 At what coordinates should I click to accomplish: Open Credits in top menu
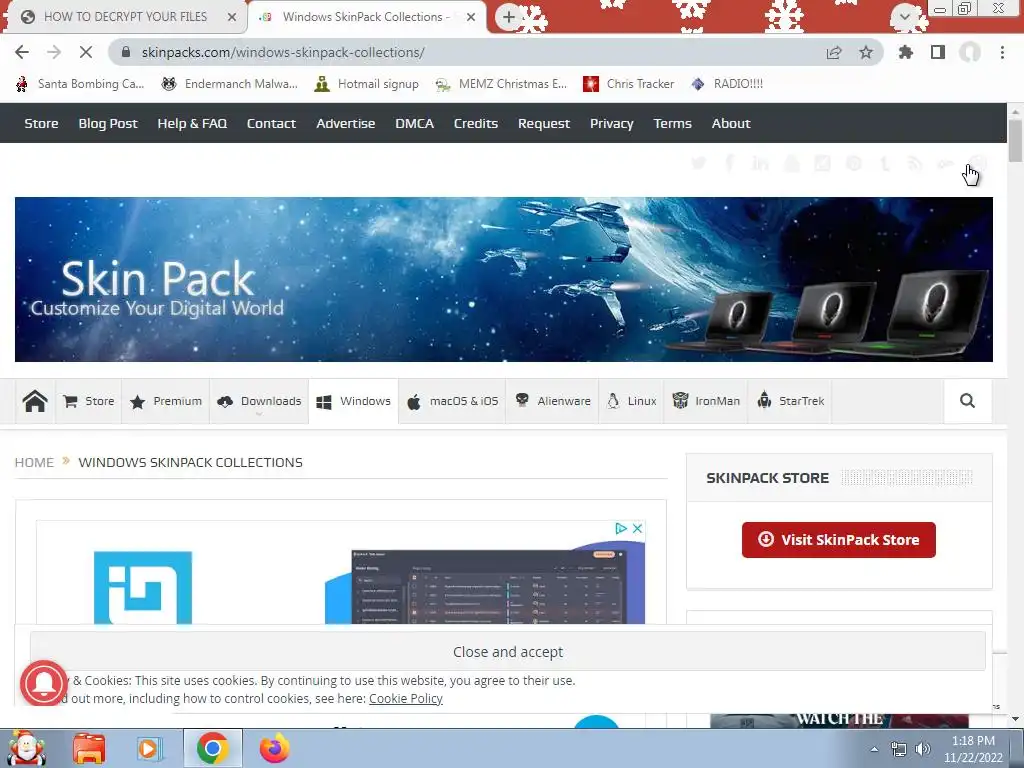coord(475,123)
